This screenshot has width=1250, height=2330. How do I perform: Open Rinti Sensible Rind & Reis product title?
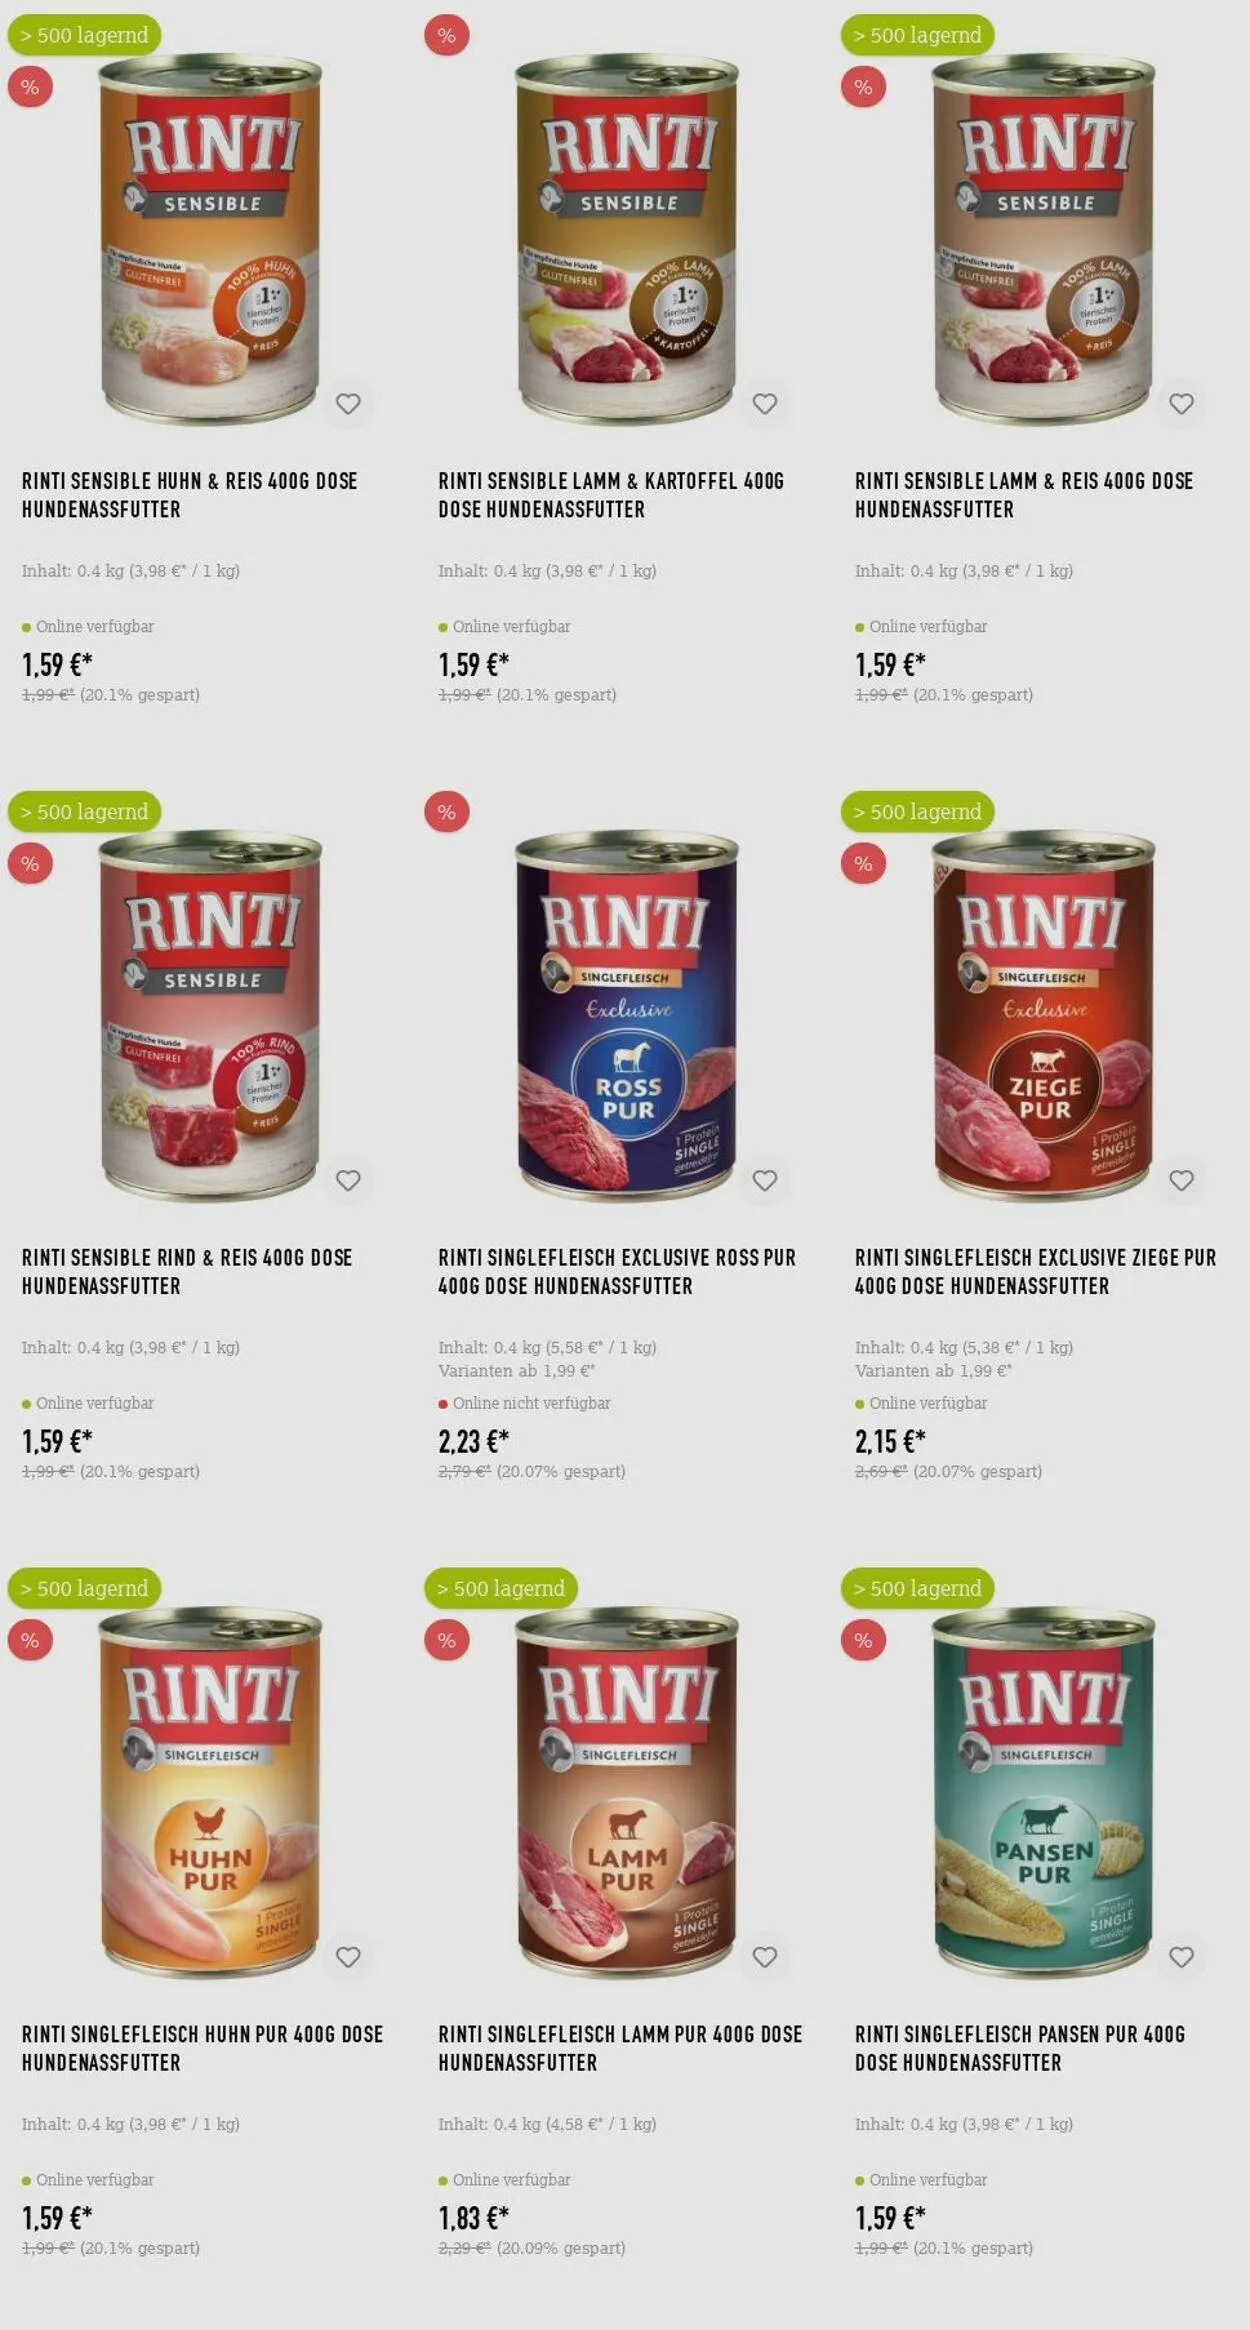187,1272
